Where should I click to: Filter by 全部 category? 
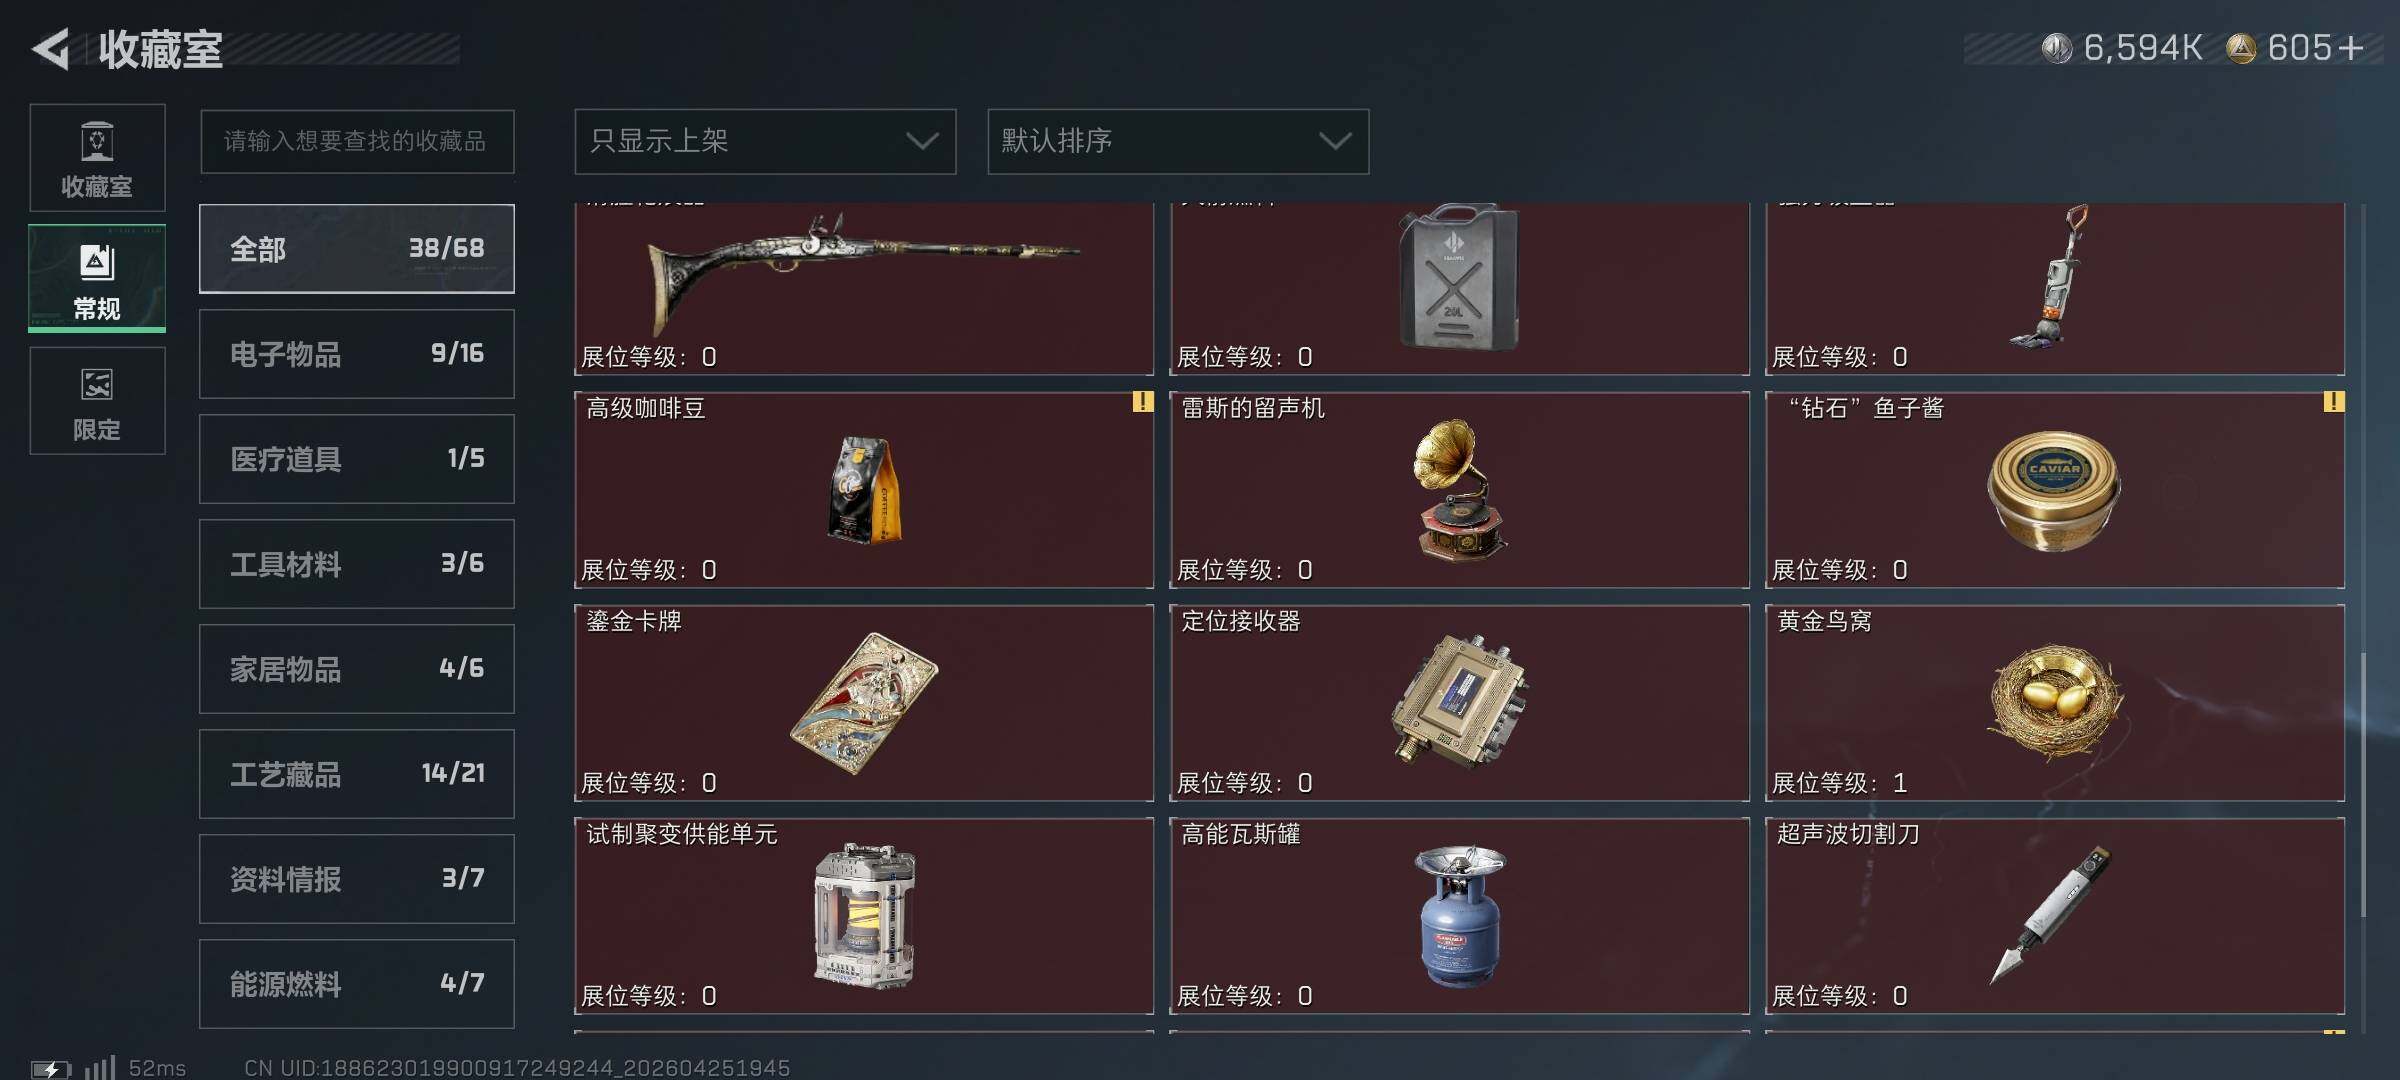[x=357, y=249]
